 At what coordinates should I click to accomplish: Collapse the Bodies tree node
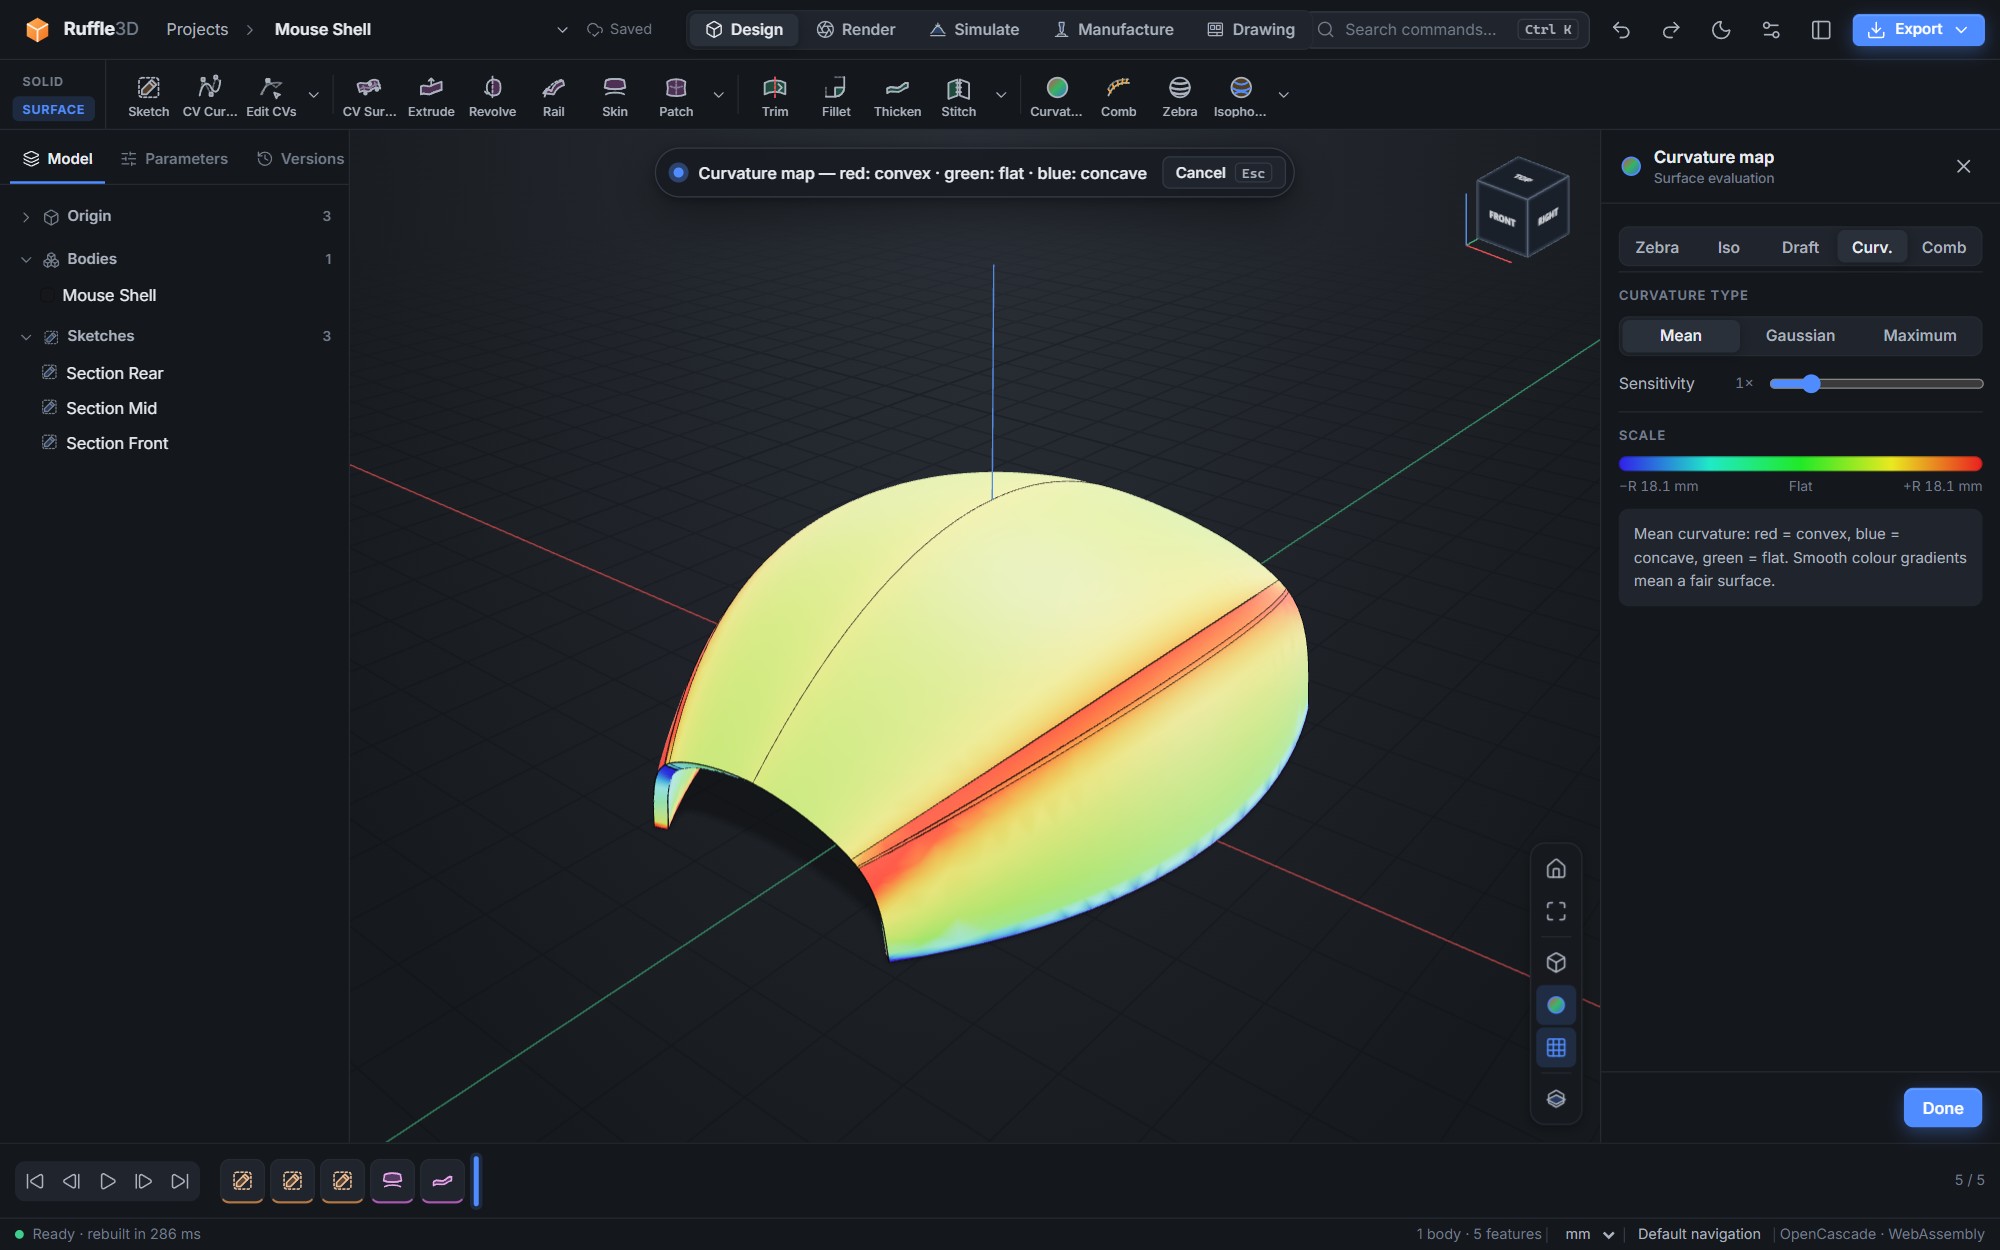(x=26, y=260)
